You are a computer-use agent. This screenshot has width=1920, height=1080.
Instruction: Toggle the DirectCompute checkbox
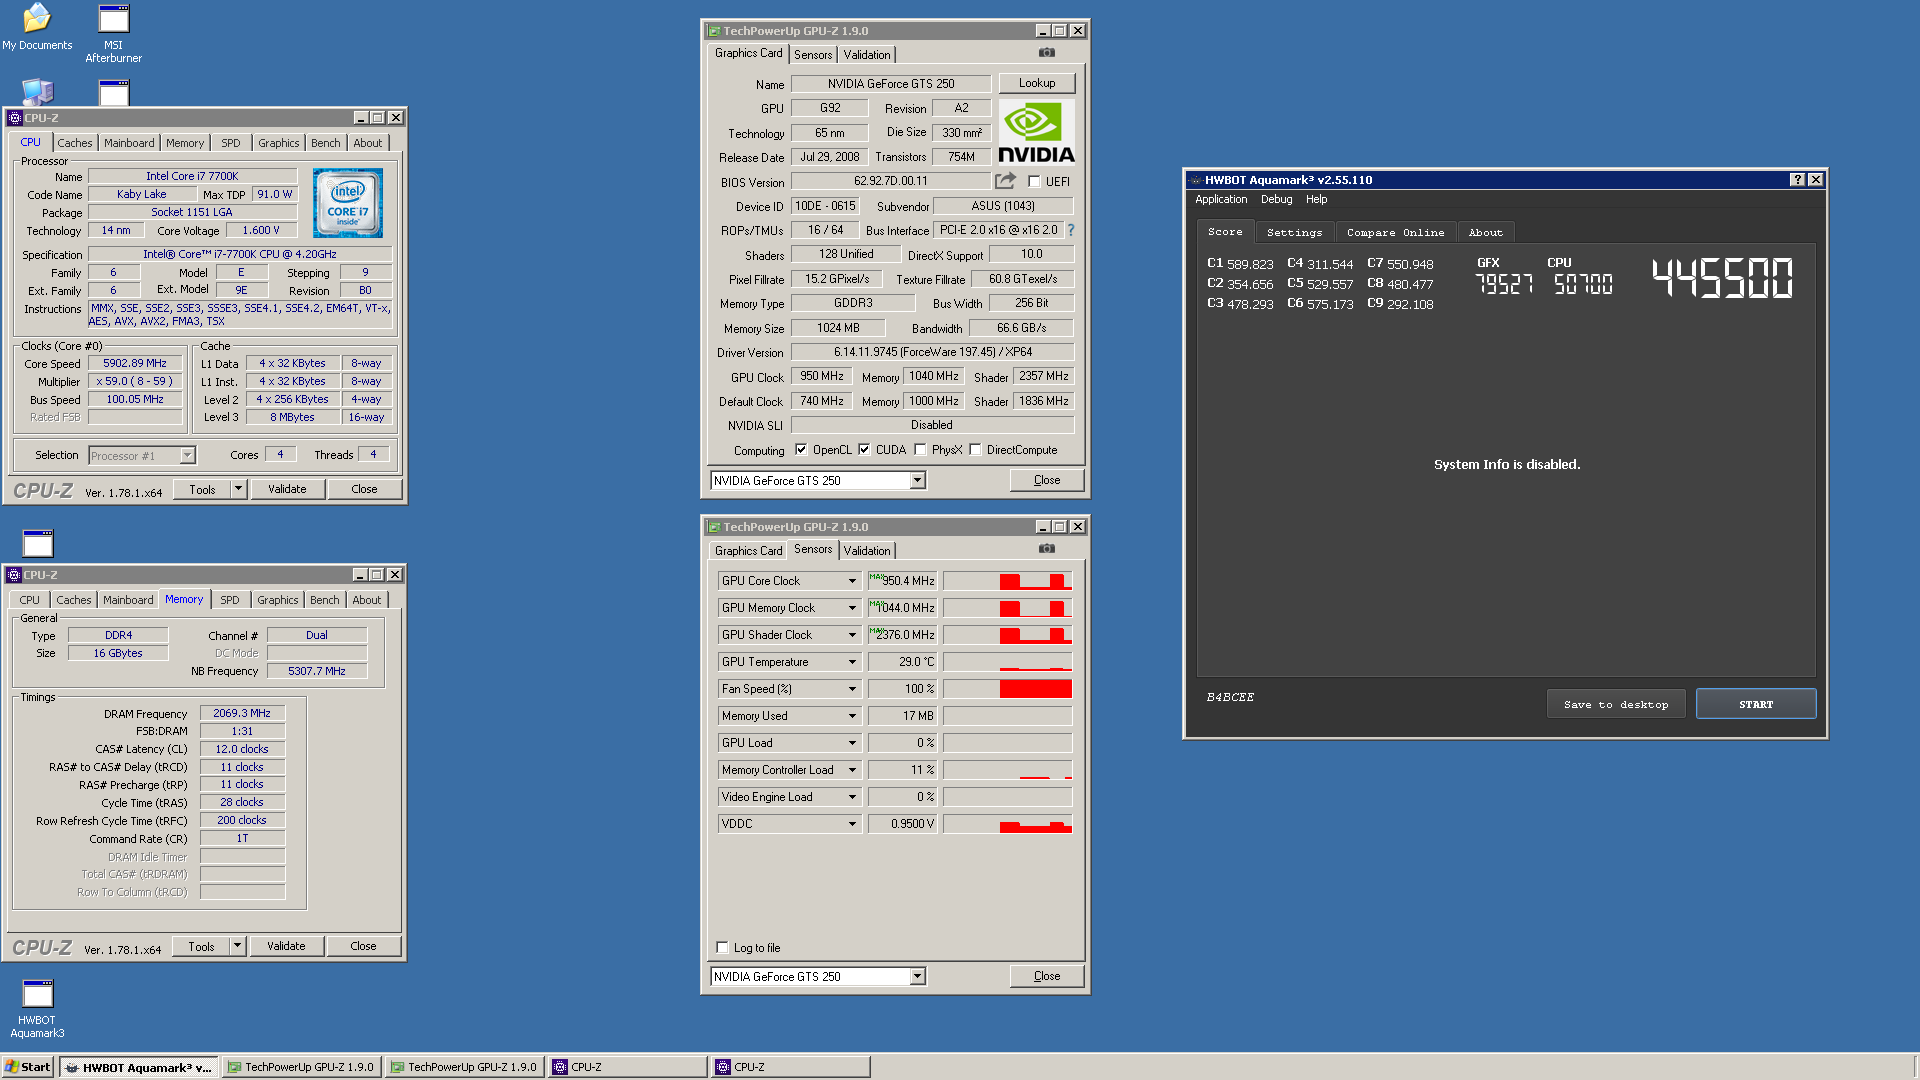[975, 450]
